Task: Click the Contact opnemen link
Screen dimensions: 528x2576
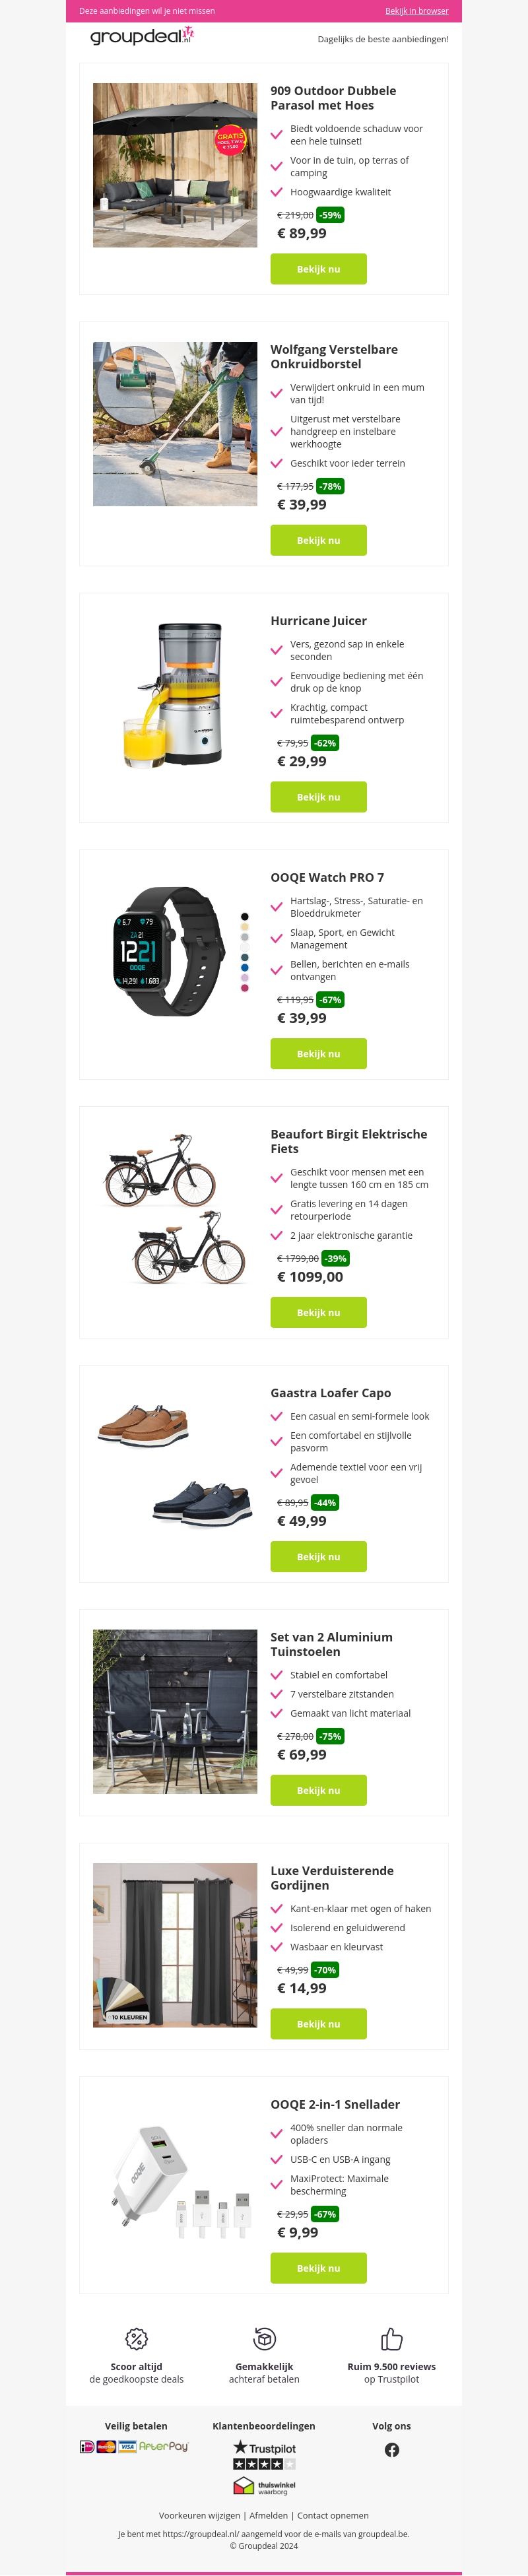Action: click(x=333, y=2515)
